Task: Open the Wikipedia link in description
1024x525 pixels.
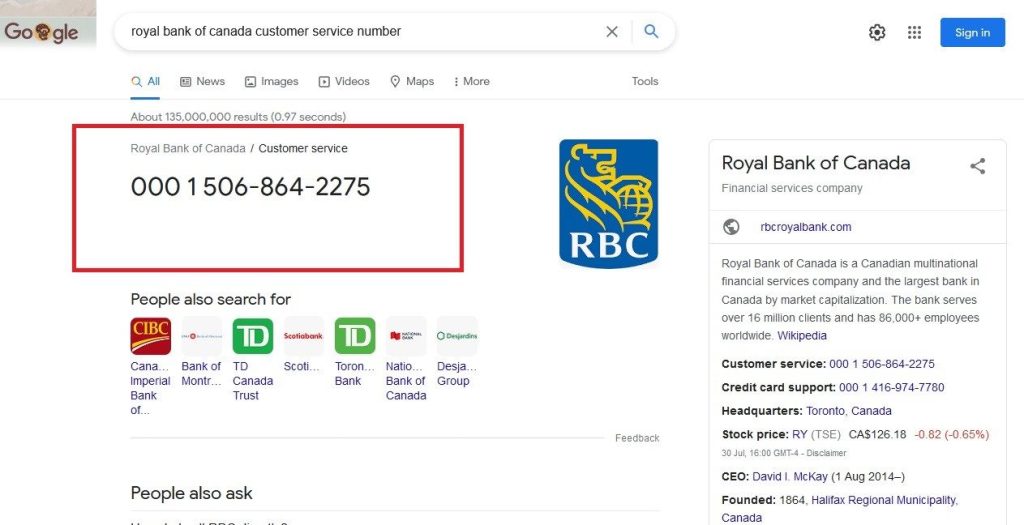Action: pos(802,336)
